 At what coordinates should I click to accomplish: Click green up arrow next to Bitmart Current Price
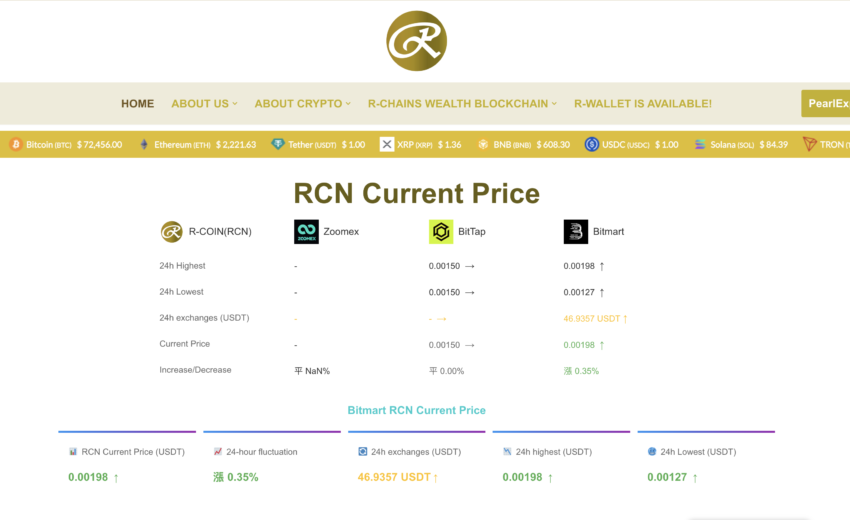coord(602,345)
